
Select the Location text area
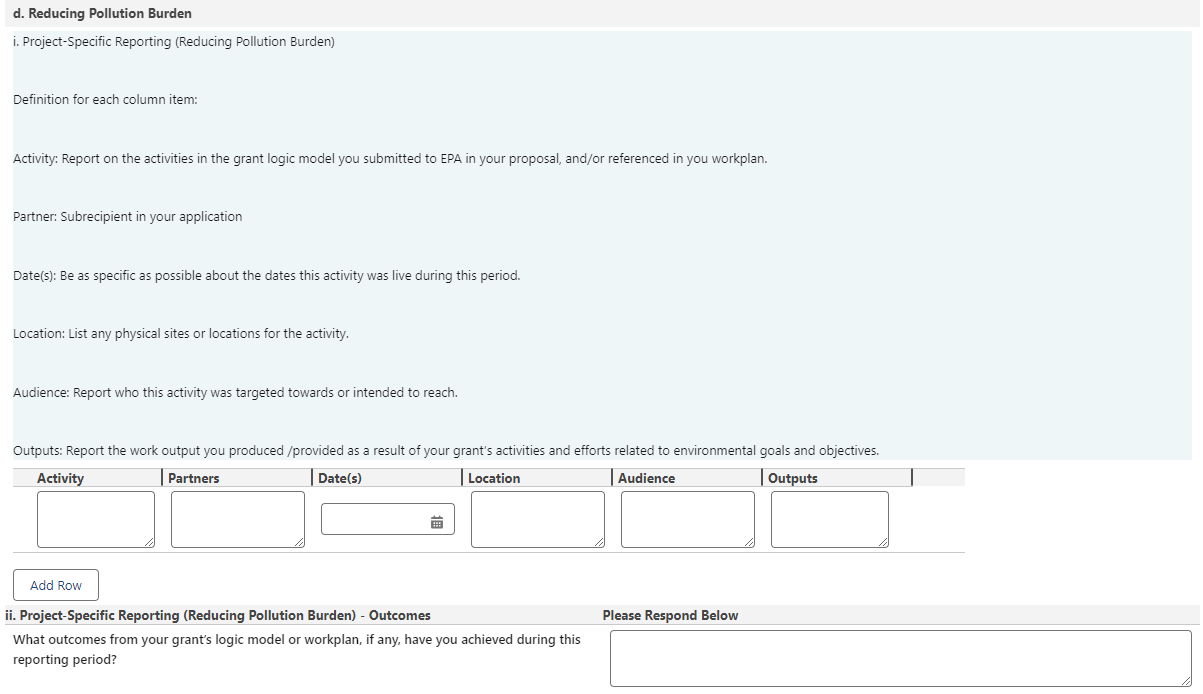click(x=537, y=518)
